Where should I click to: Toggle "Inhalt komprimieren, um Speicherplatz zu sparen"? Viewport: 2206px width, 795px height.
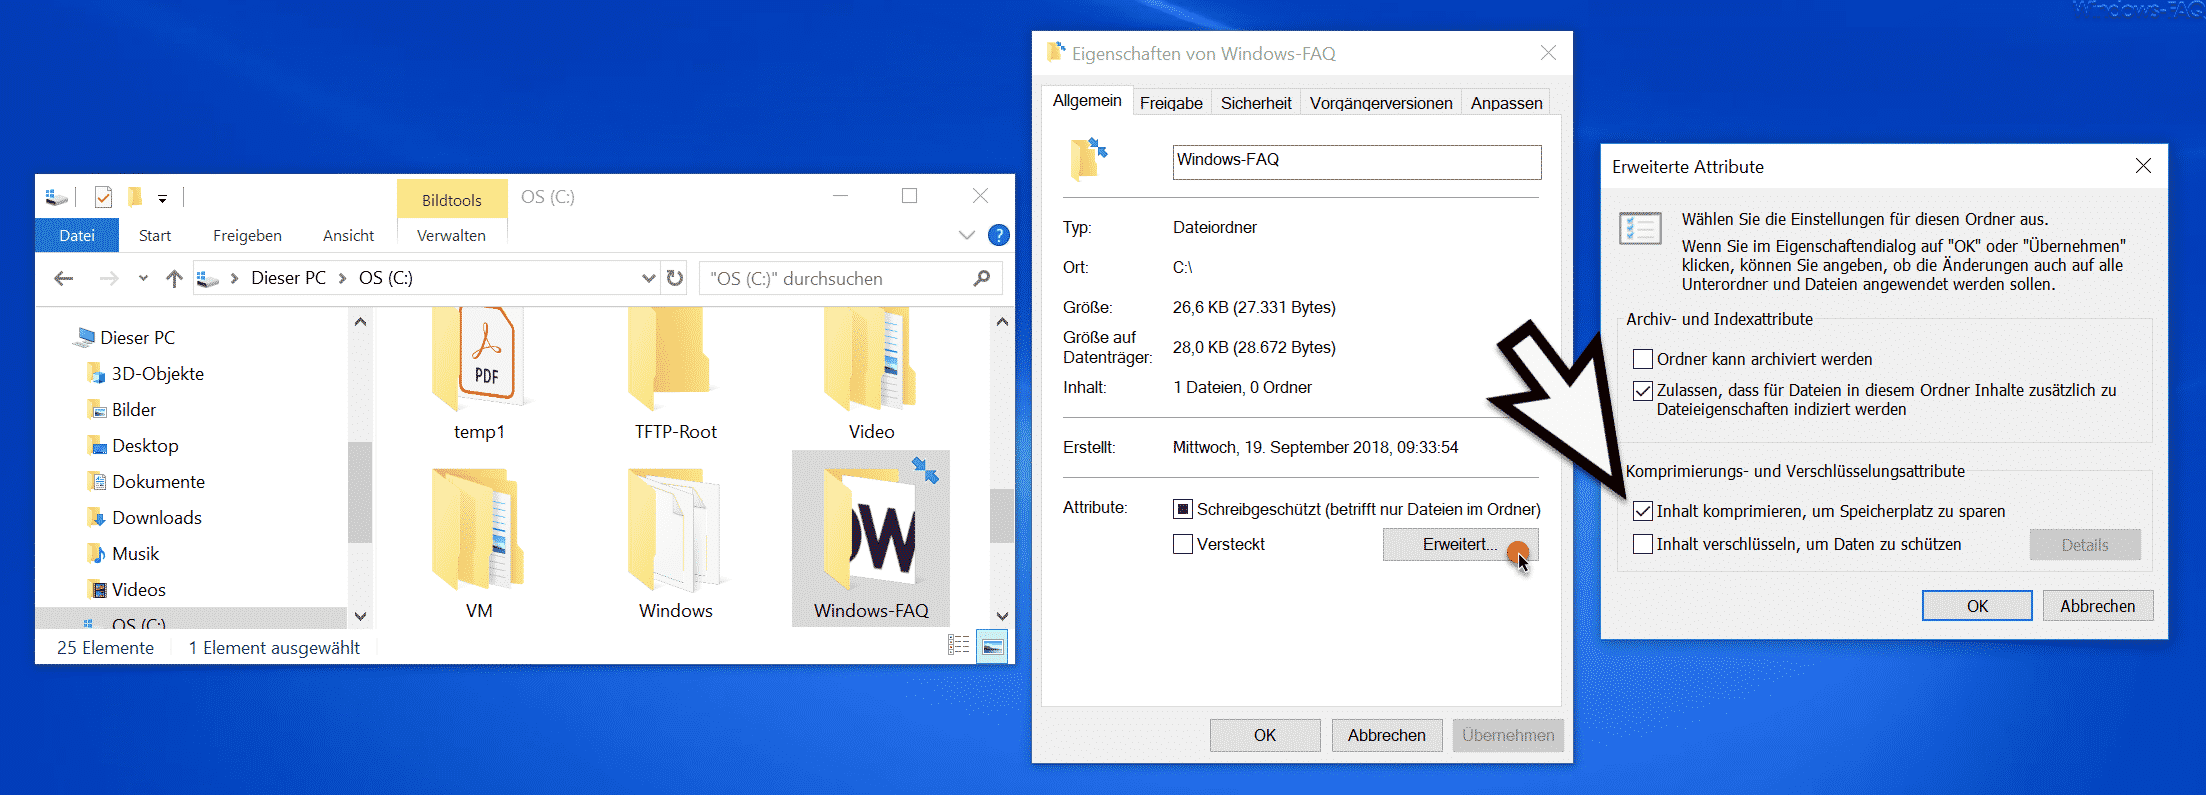(1642, 511)
